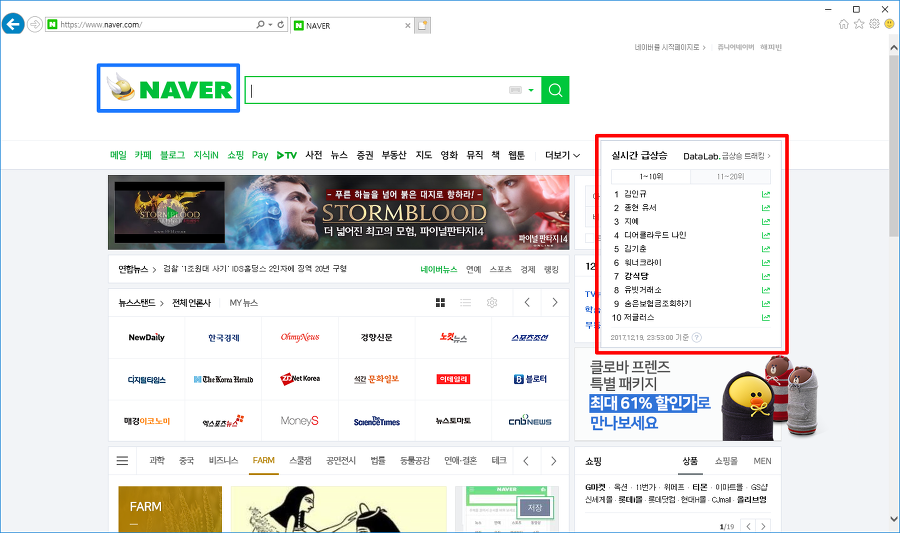The width and height of the screenshot is (900, 533).
Task: Click the browser back arrow button
Action: (x=13, y=24)
